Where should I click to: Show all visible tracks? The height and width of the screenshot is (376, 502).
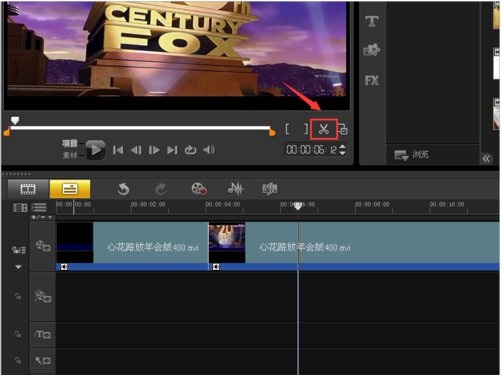20,208
